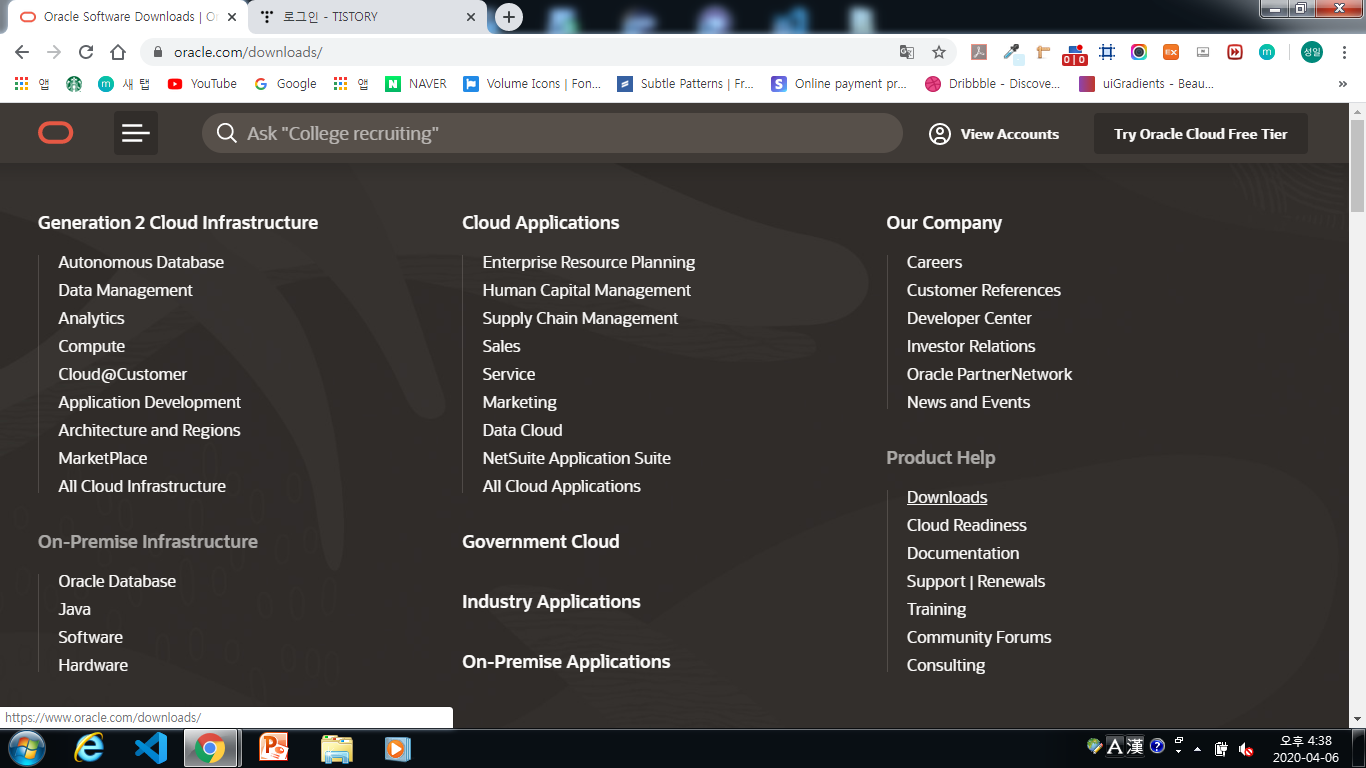
Task: Open Cloud Readiness link
Action: (967, 525)
